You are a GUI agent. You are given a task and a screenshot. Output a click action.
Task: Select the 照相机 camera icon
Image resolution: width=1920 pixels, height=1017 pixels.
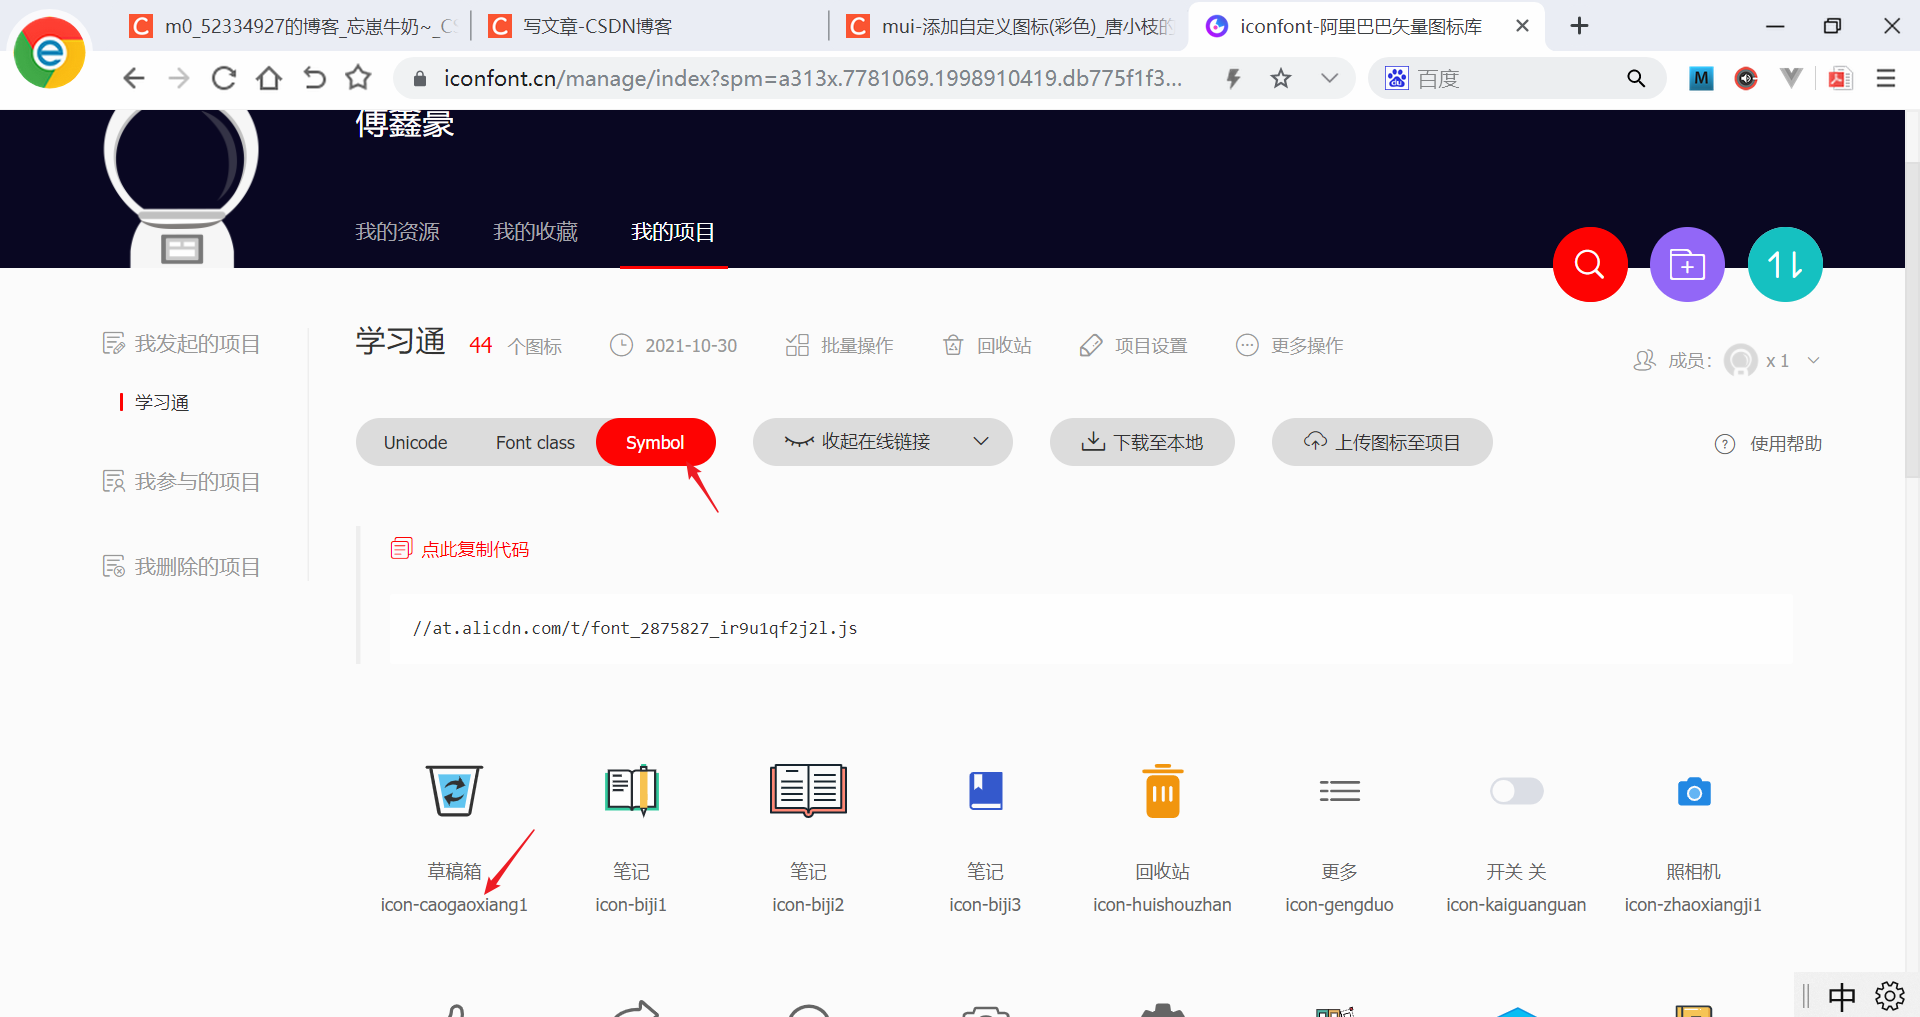click(1694, 791)
